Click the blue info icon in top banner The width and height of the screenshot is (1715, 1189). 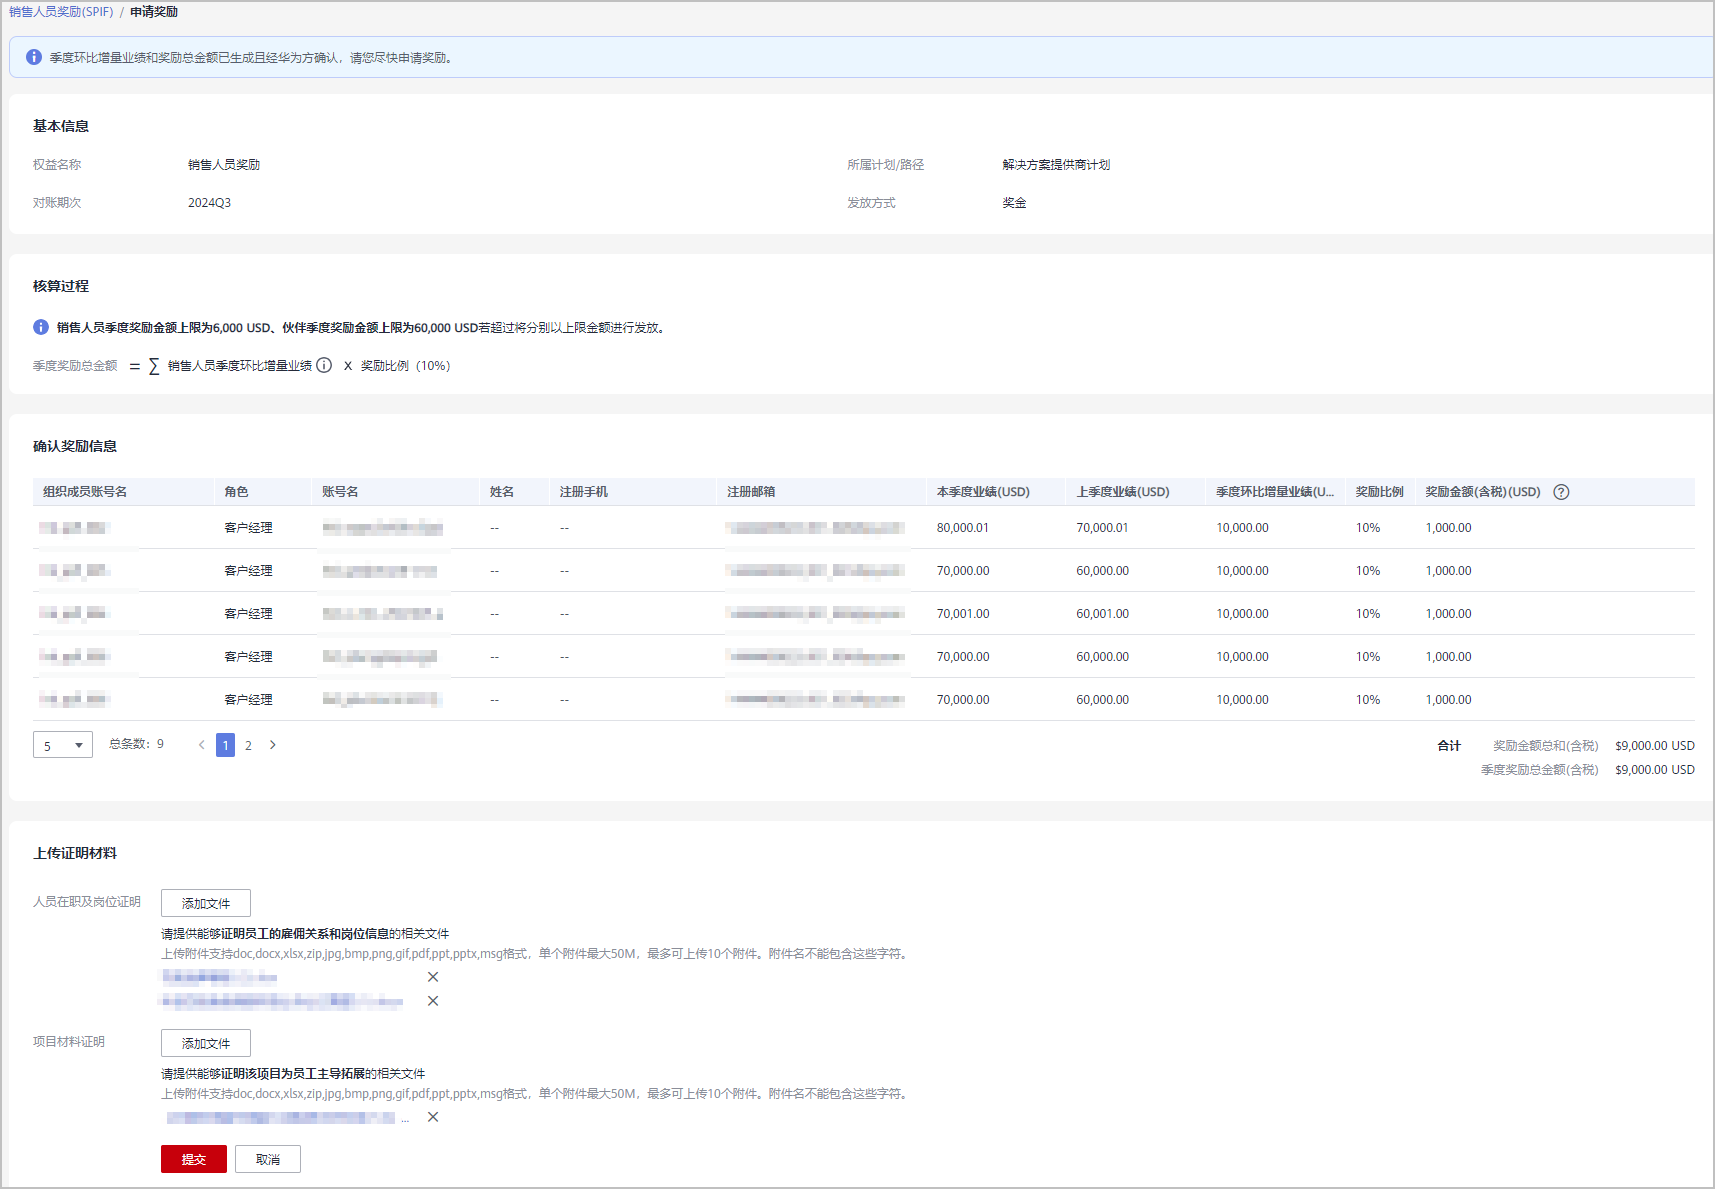coord(34,58)
